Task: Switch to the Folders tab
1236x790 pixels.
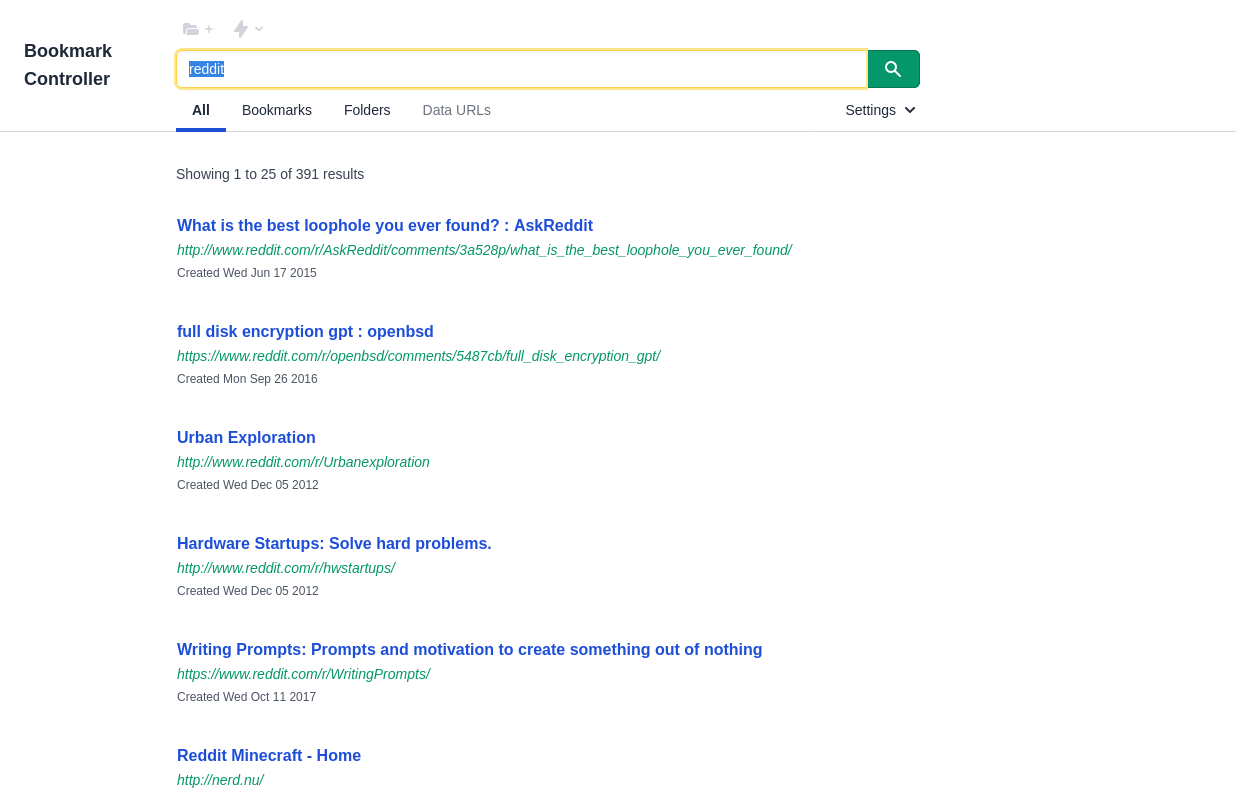Action: point(367,110)
